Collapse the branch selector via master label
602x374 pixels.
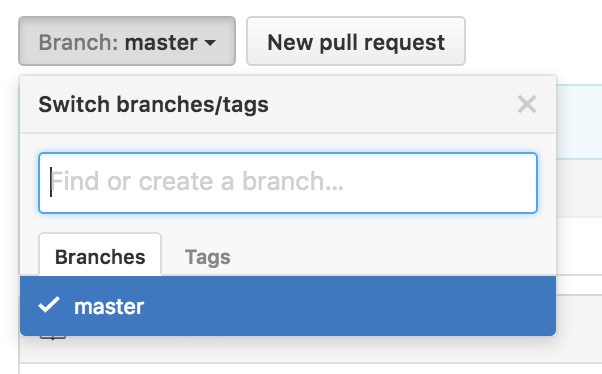[161, 42]
